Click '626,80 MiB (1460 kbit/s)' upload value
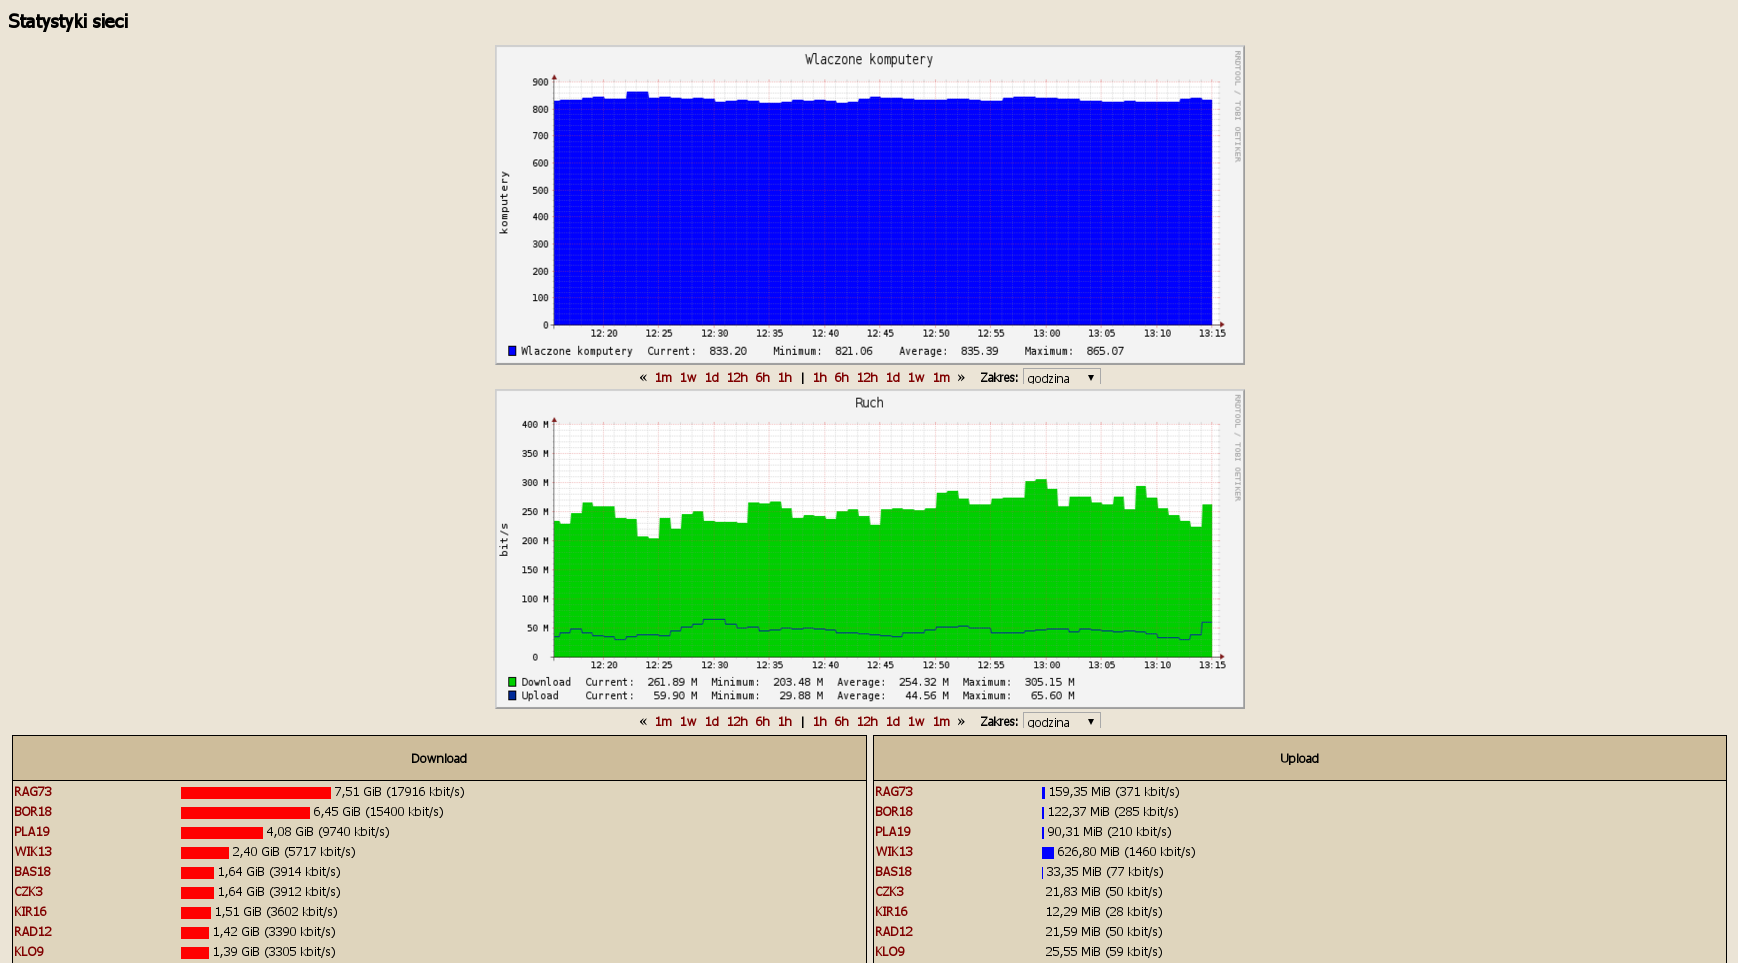1738x963 pixels. tap(1126, 852)
